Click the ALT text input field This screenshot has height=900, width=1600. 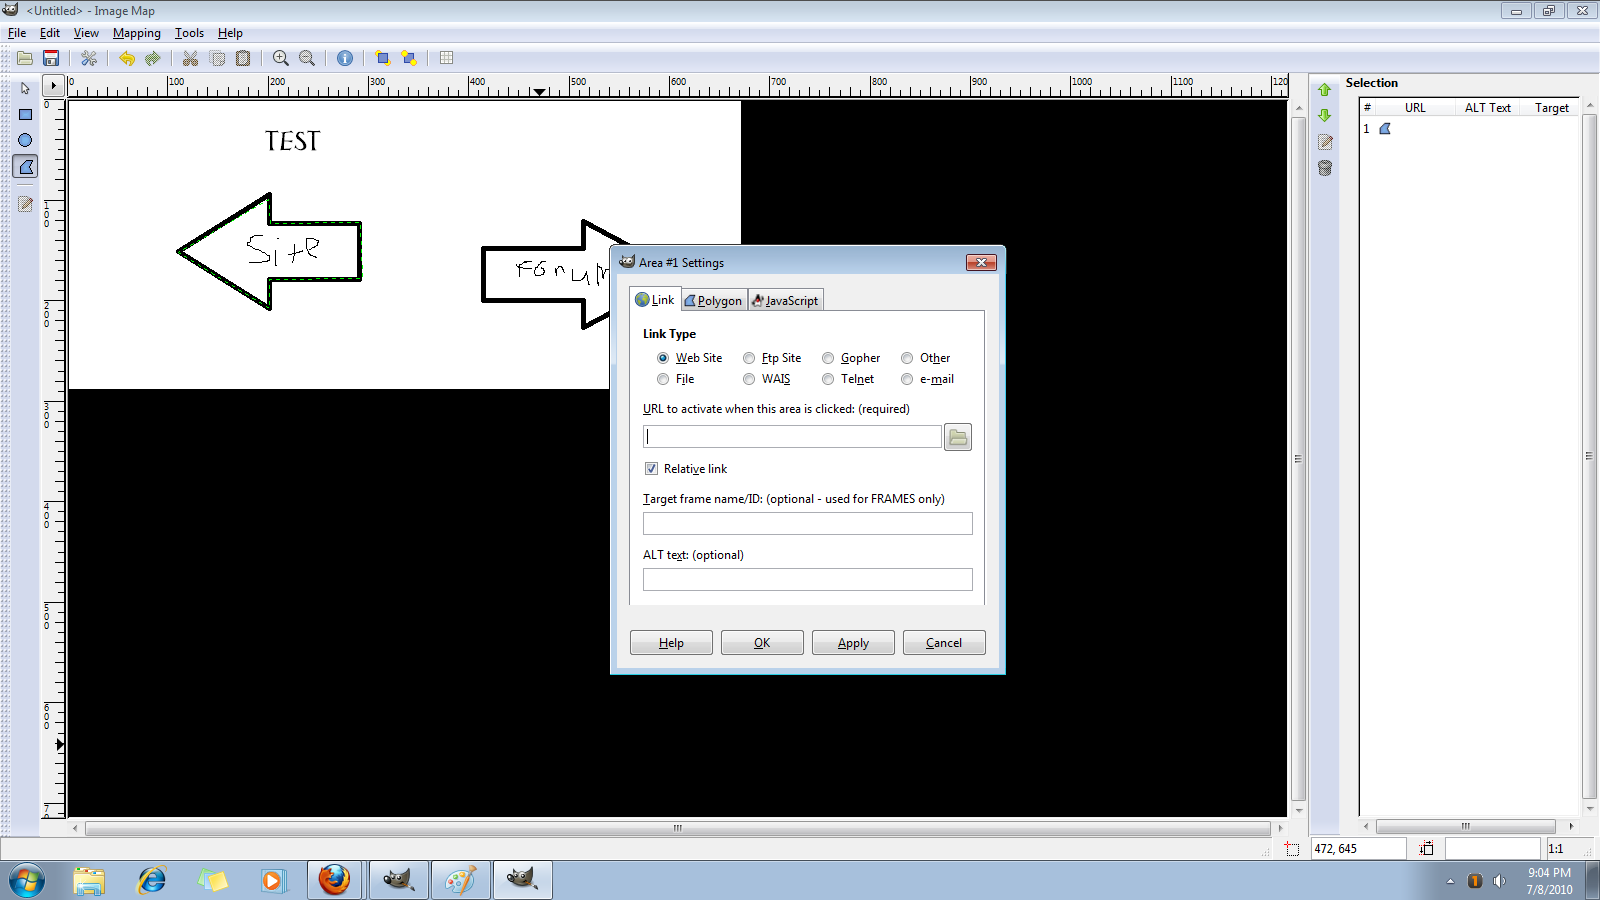coord(807,579)
